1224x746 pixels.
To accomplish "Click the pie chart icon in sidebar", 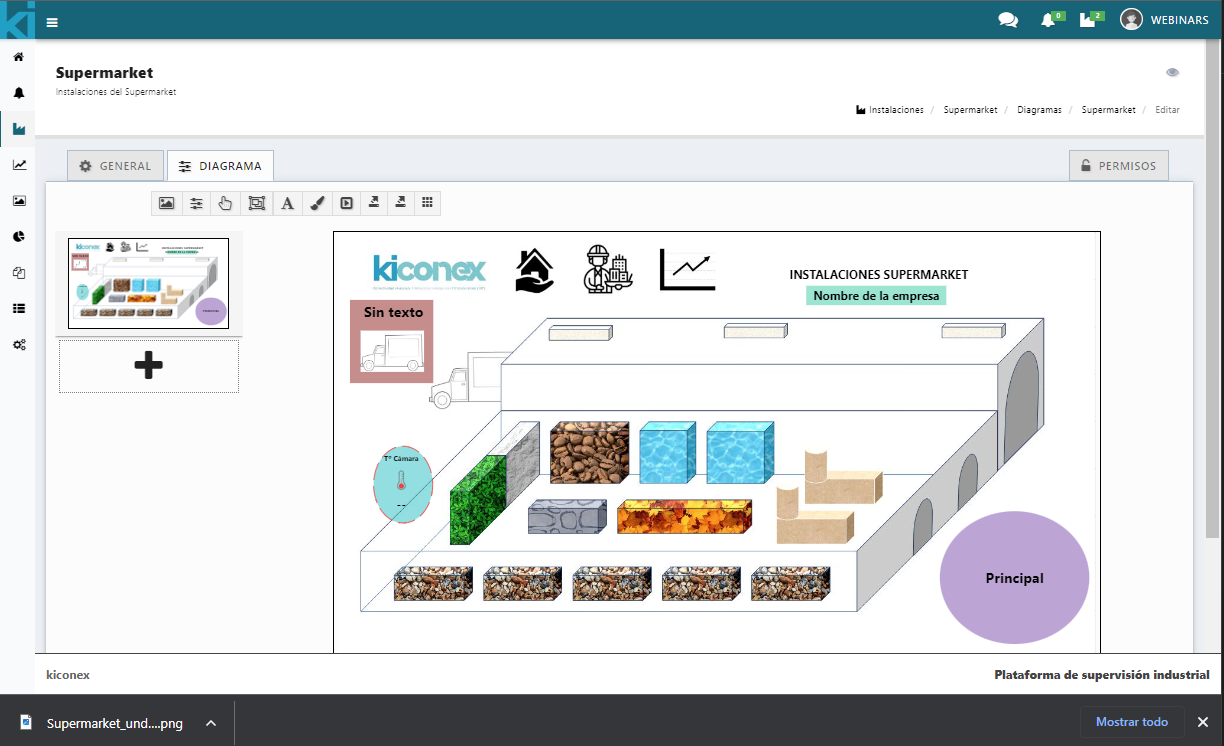I will [19, 237].
